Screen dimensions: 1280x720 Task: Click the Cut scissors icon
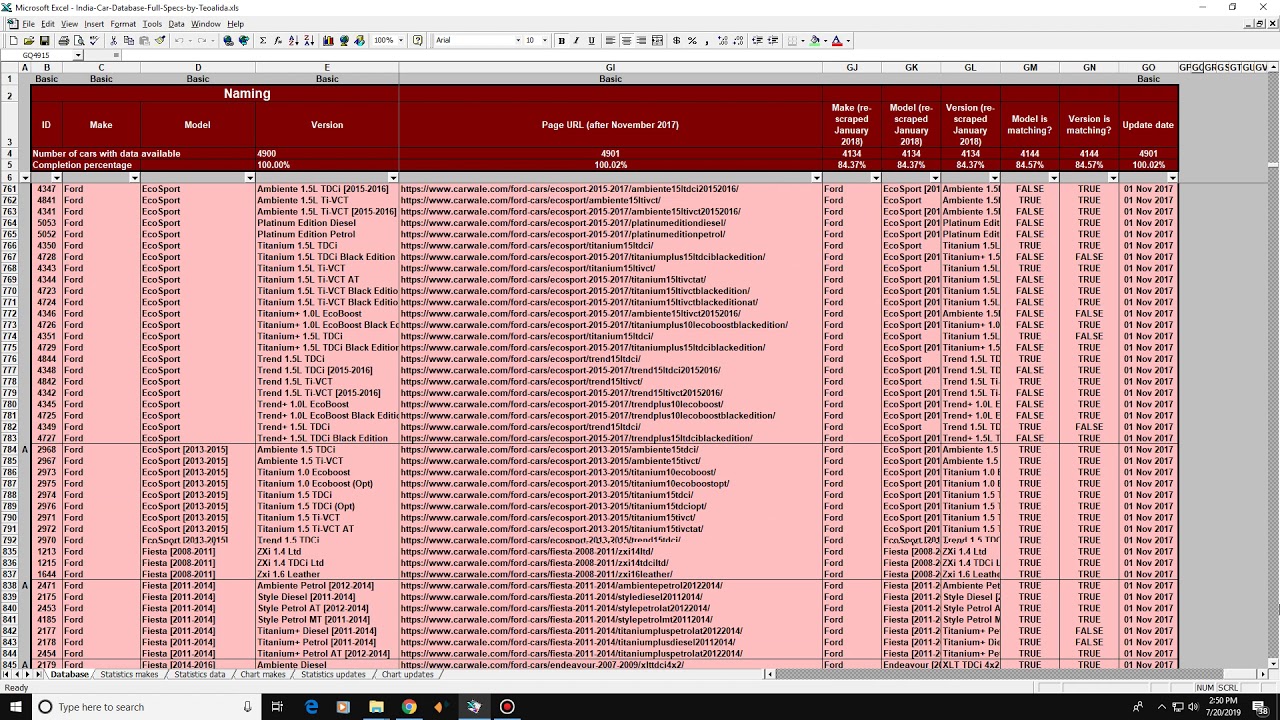[113, 40]
